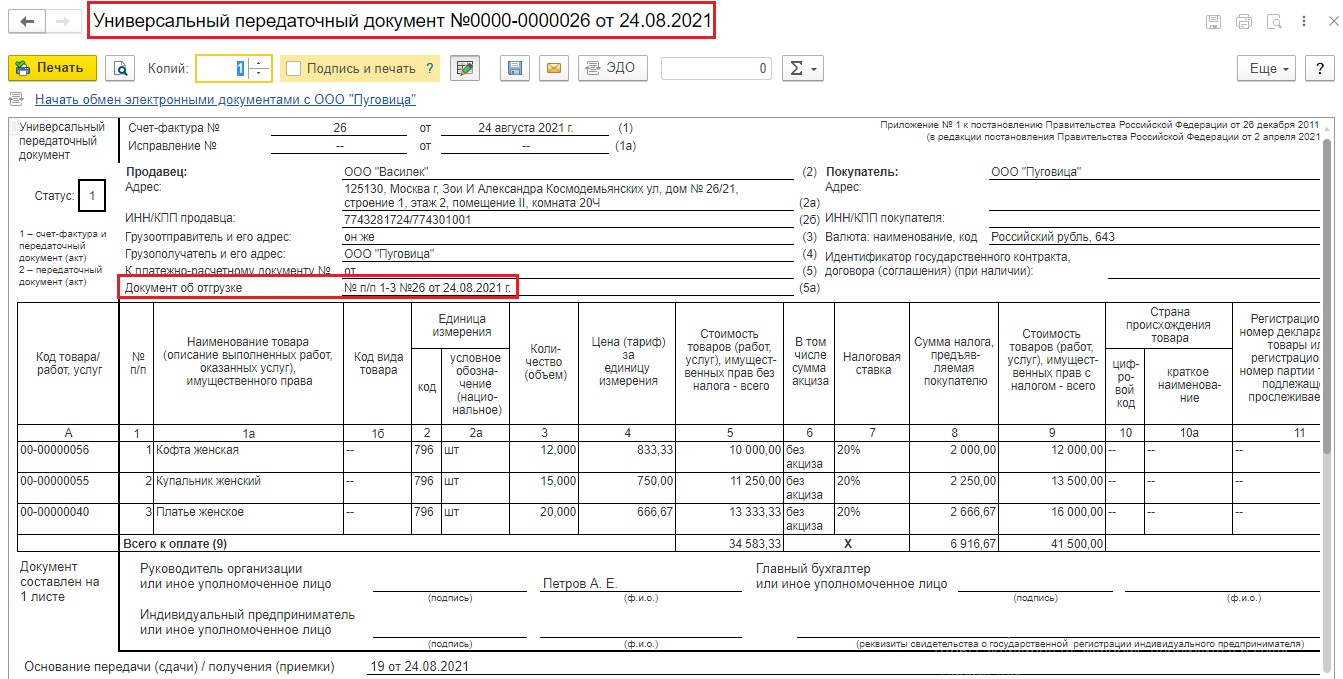Enable the Подпись и печать checkbox
1343x679 pixels.
(x=293, y=68)
